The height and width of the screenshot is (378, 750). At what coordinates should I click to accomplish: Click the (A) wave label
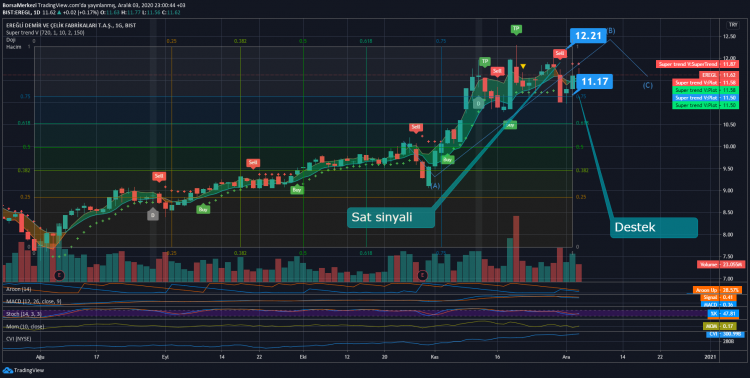436,186
